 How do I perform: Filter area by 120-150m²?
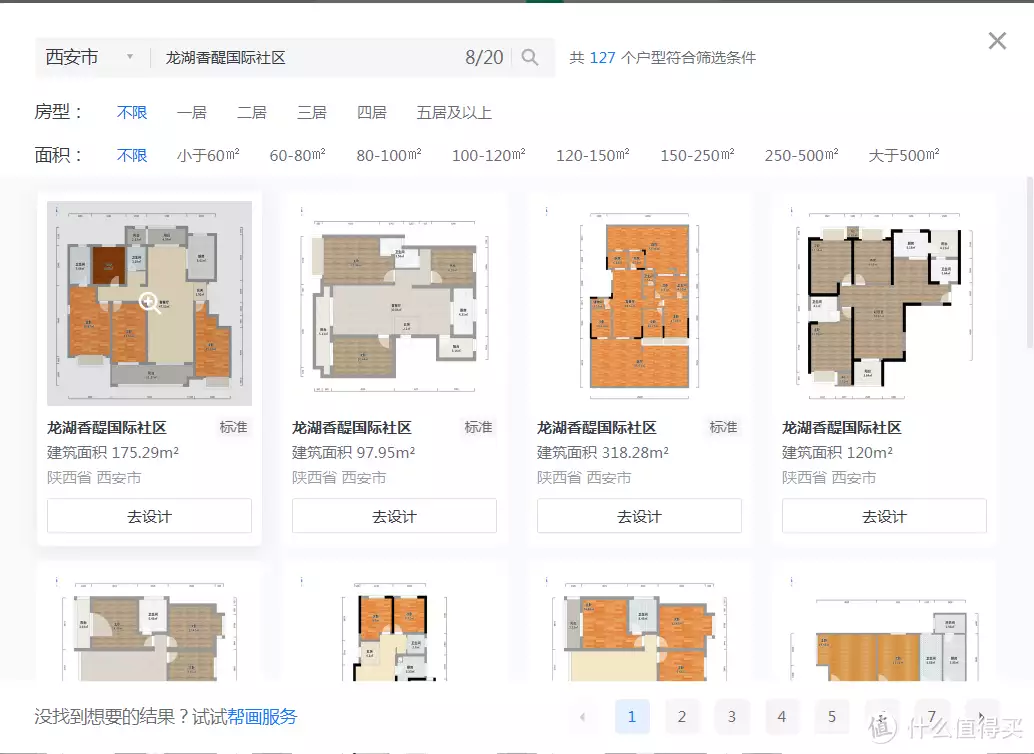pyautogui.click(x=593, y=156)
